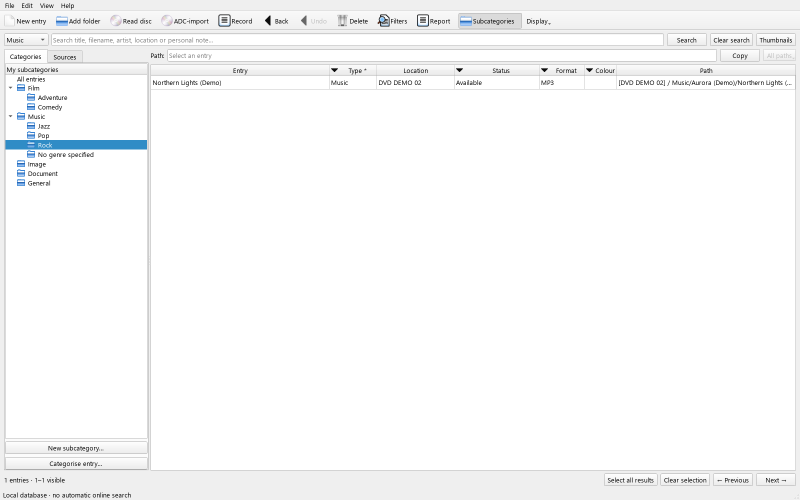Select the Pop subcategory icon

pyautogui.click(x=31, y=136)
